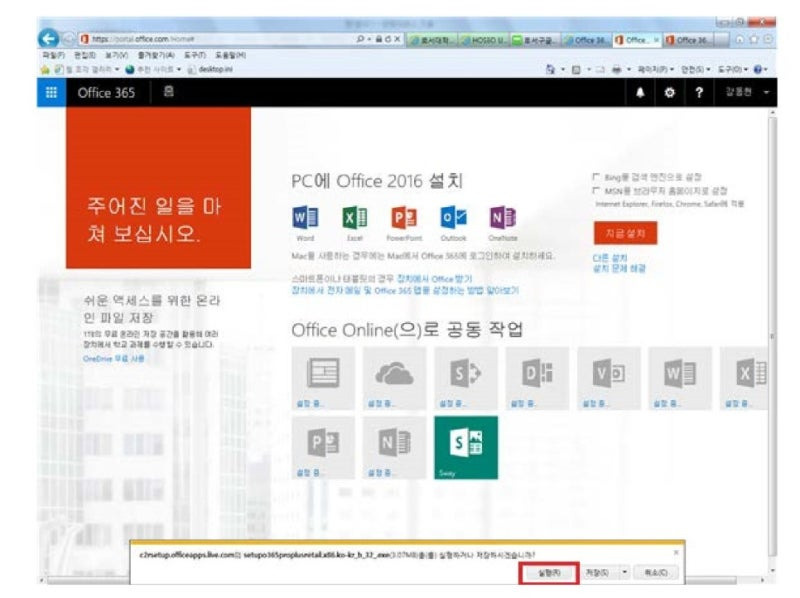Image resolution: width=800 pixels, height=598 pixels.
Task: Click the purple OneNote install icon
Action: [x=503, y=218]
